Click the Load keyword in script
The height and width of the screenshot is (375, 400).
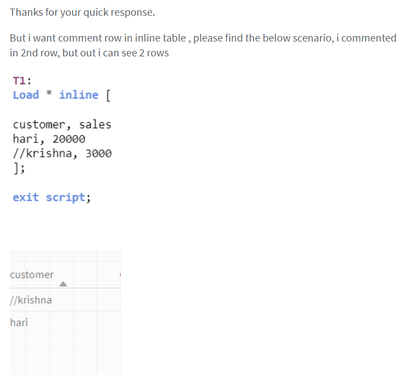pyautogui.click(x=26, y=95)
